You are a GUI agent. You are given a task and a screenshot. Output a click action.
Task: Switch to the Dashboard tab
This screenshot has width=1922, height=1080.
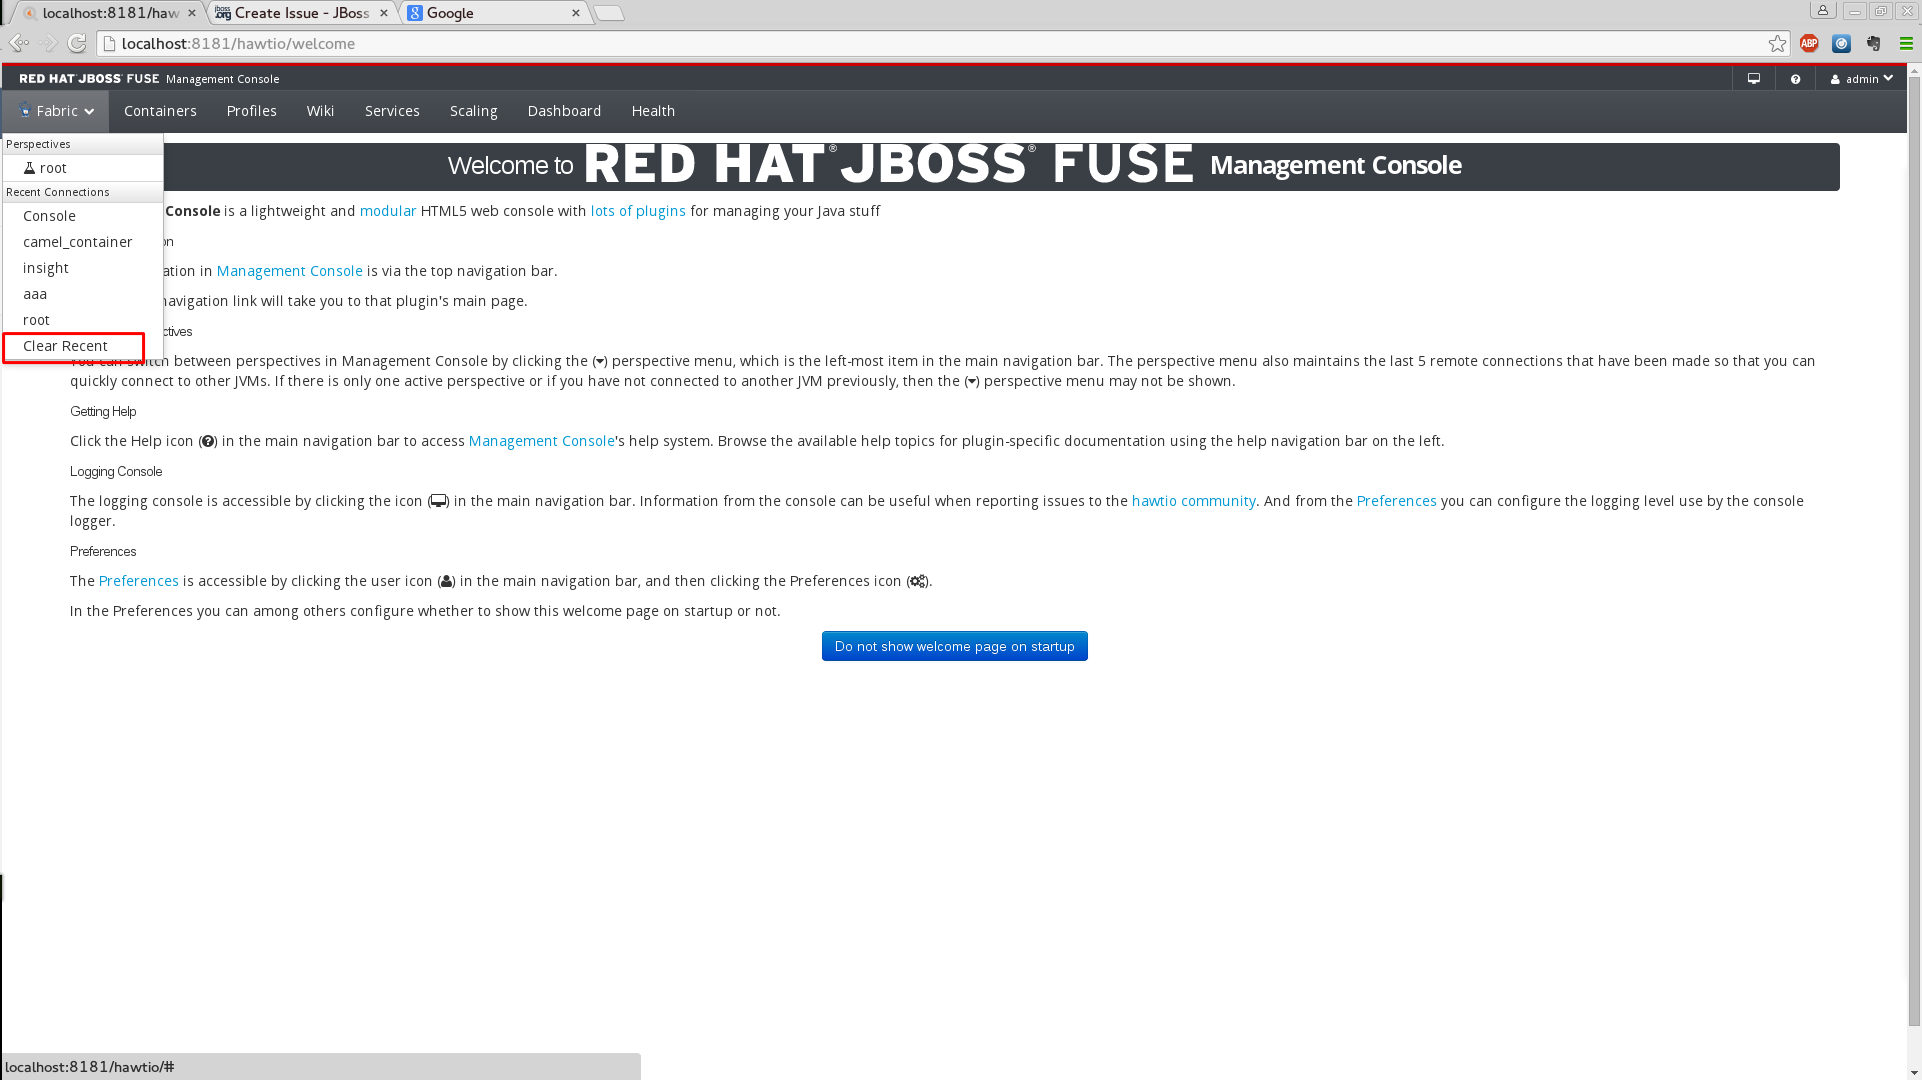point(564,111)
